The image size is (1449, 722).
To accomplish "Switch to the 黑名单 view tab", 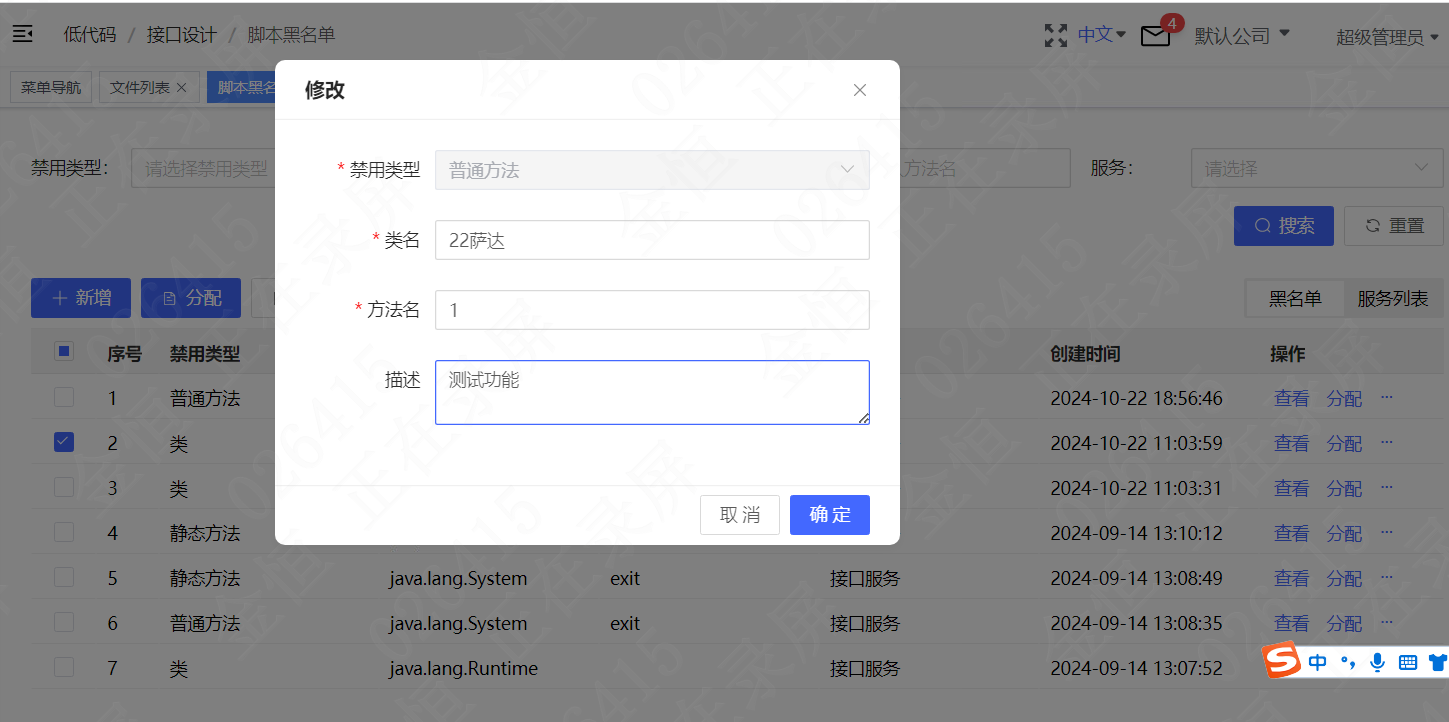I will 1295,299.
